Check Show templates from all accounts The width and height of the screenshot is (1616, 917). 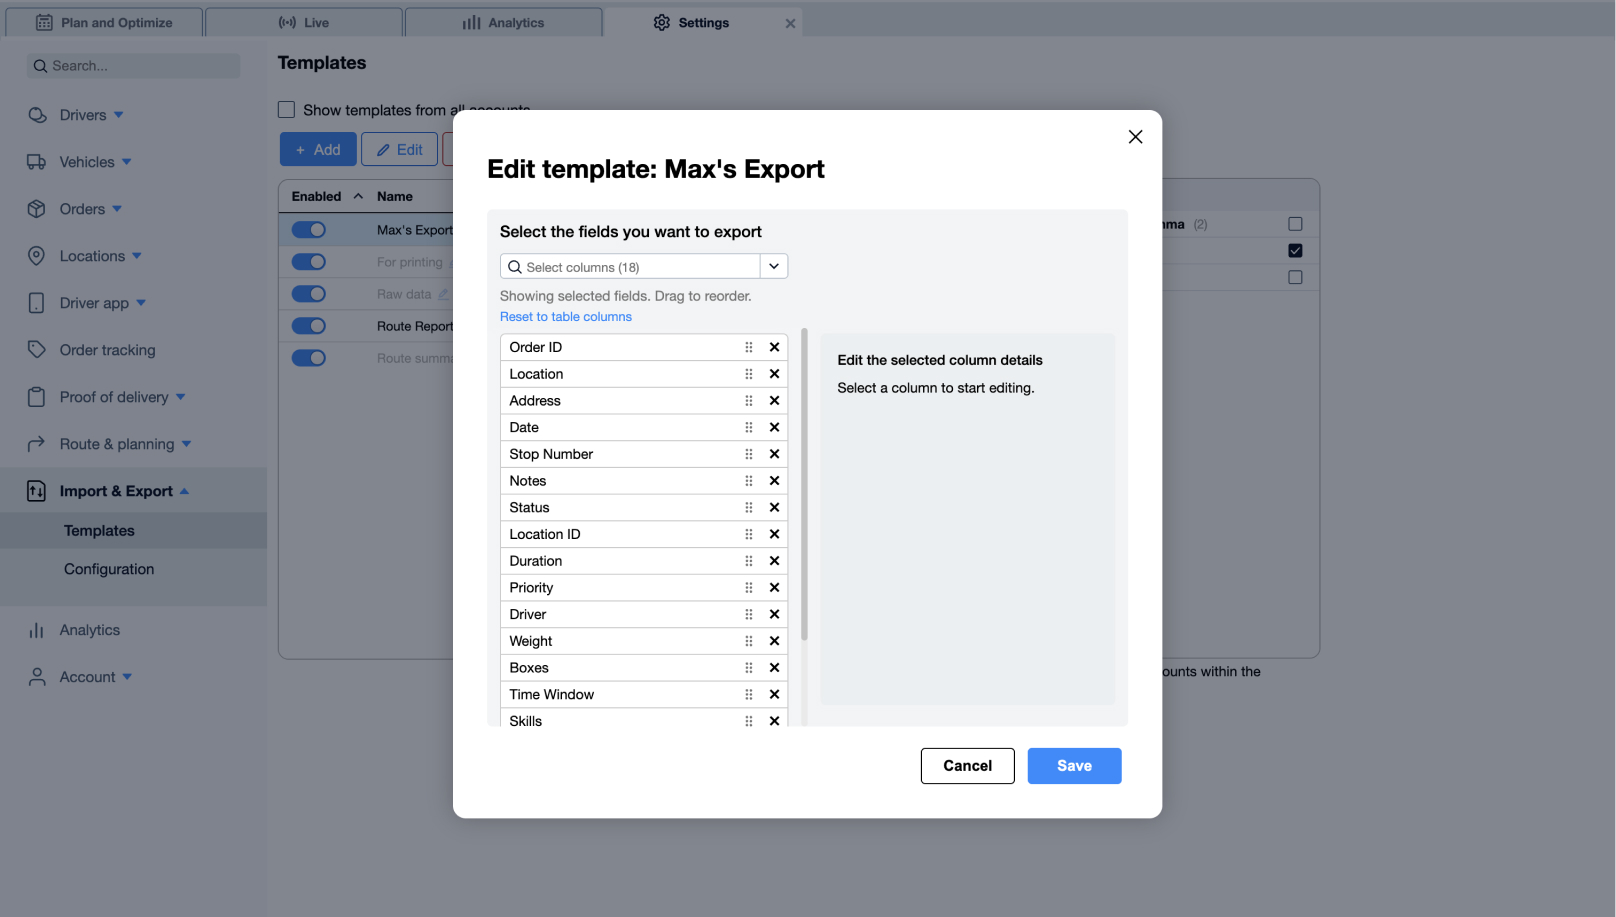pos(287,110)
